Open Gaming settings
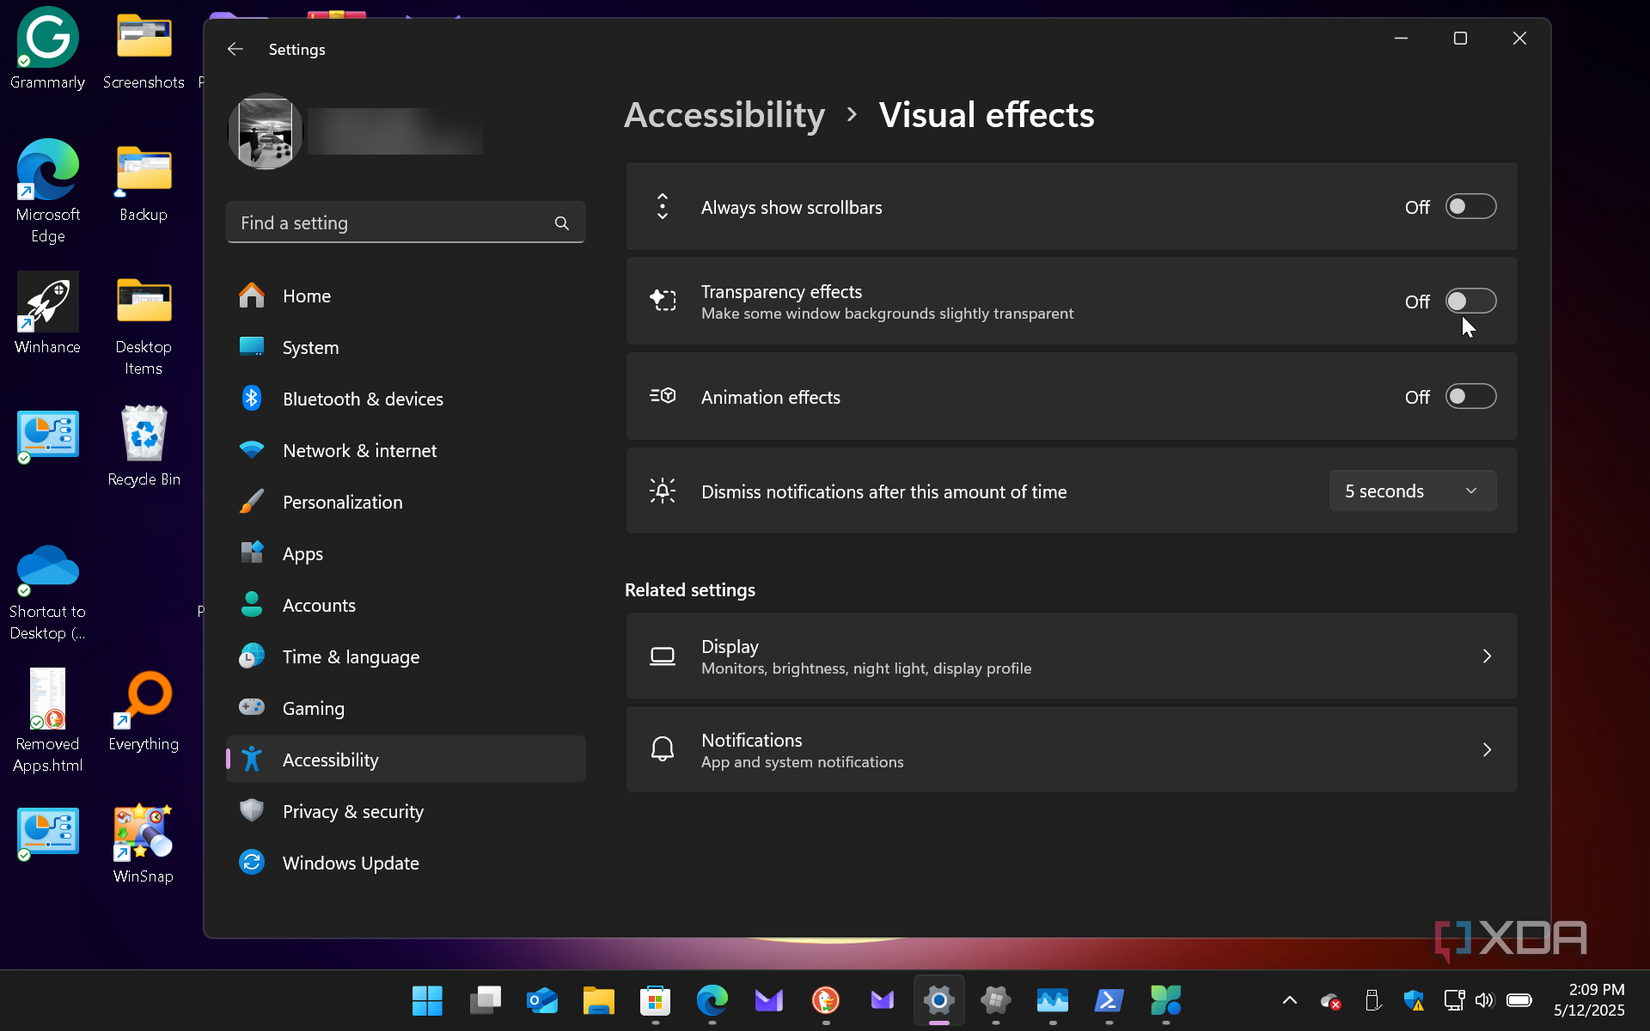This screenshot has width=1650, height=1031. [x=314, y=708]
